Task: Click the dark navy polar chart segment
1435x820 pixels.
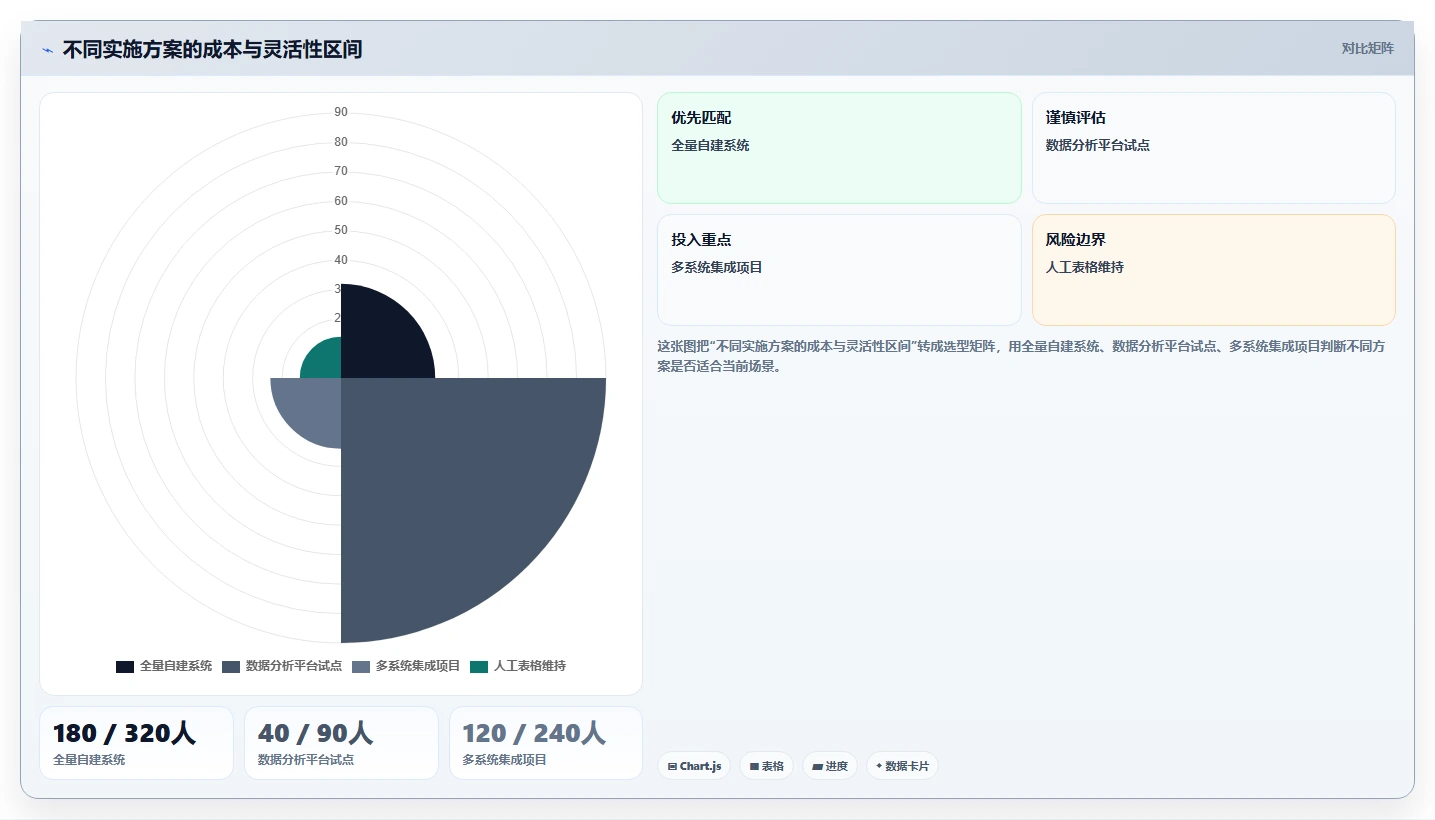Action: tap(380, 340)
